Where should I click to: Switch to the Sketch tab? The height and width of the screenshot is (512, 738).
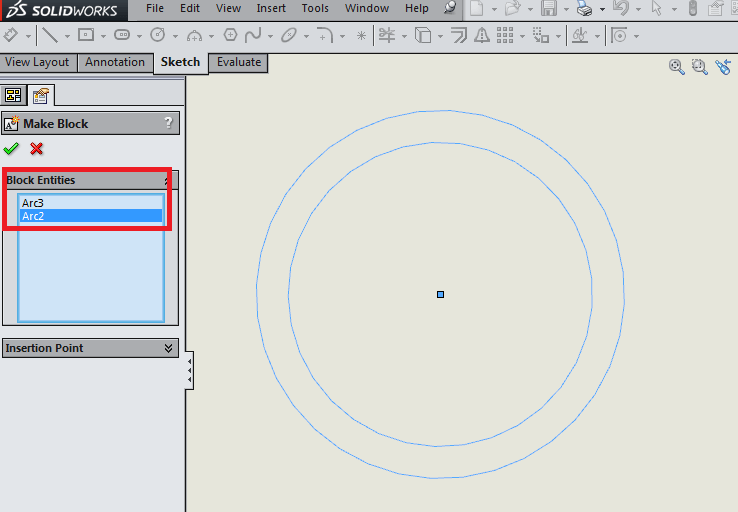180,63
